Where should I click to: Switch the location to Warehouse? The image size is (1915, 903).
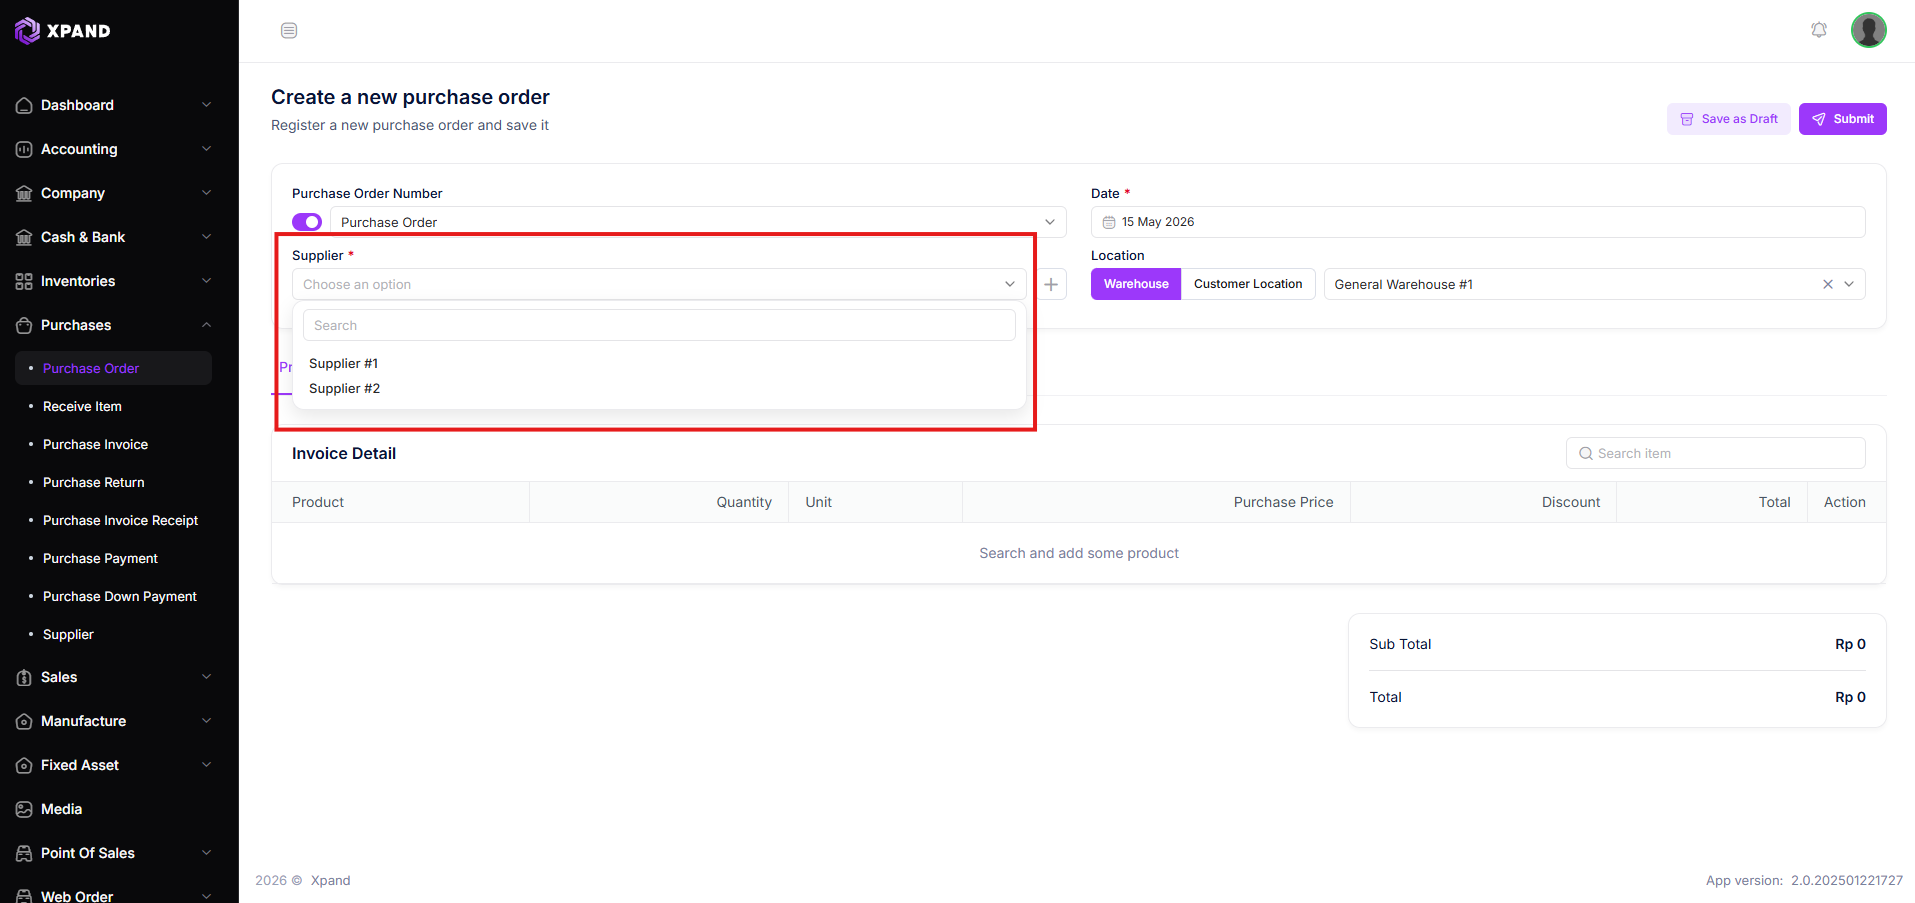pos(1136,284)
